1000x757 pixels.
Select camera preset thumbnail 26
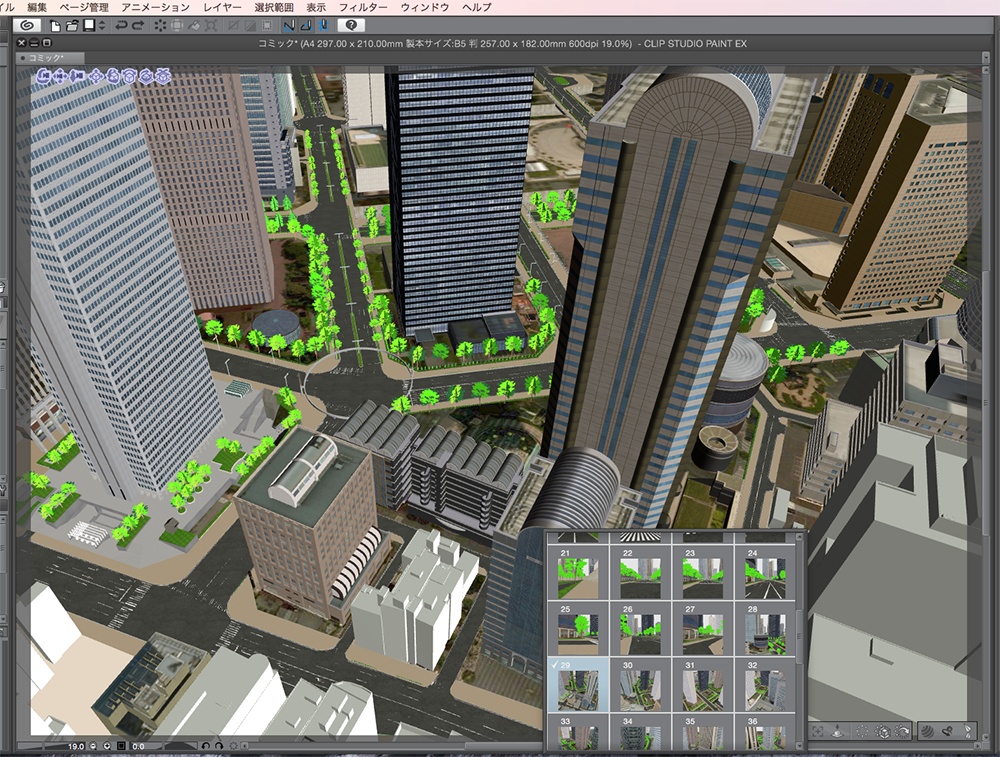pyautogui.click(x=640, y=629)
